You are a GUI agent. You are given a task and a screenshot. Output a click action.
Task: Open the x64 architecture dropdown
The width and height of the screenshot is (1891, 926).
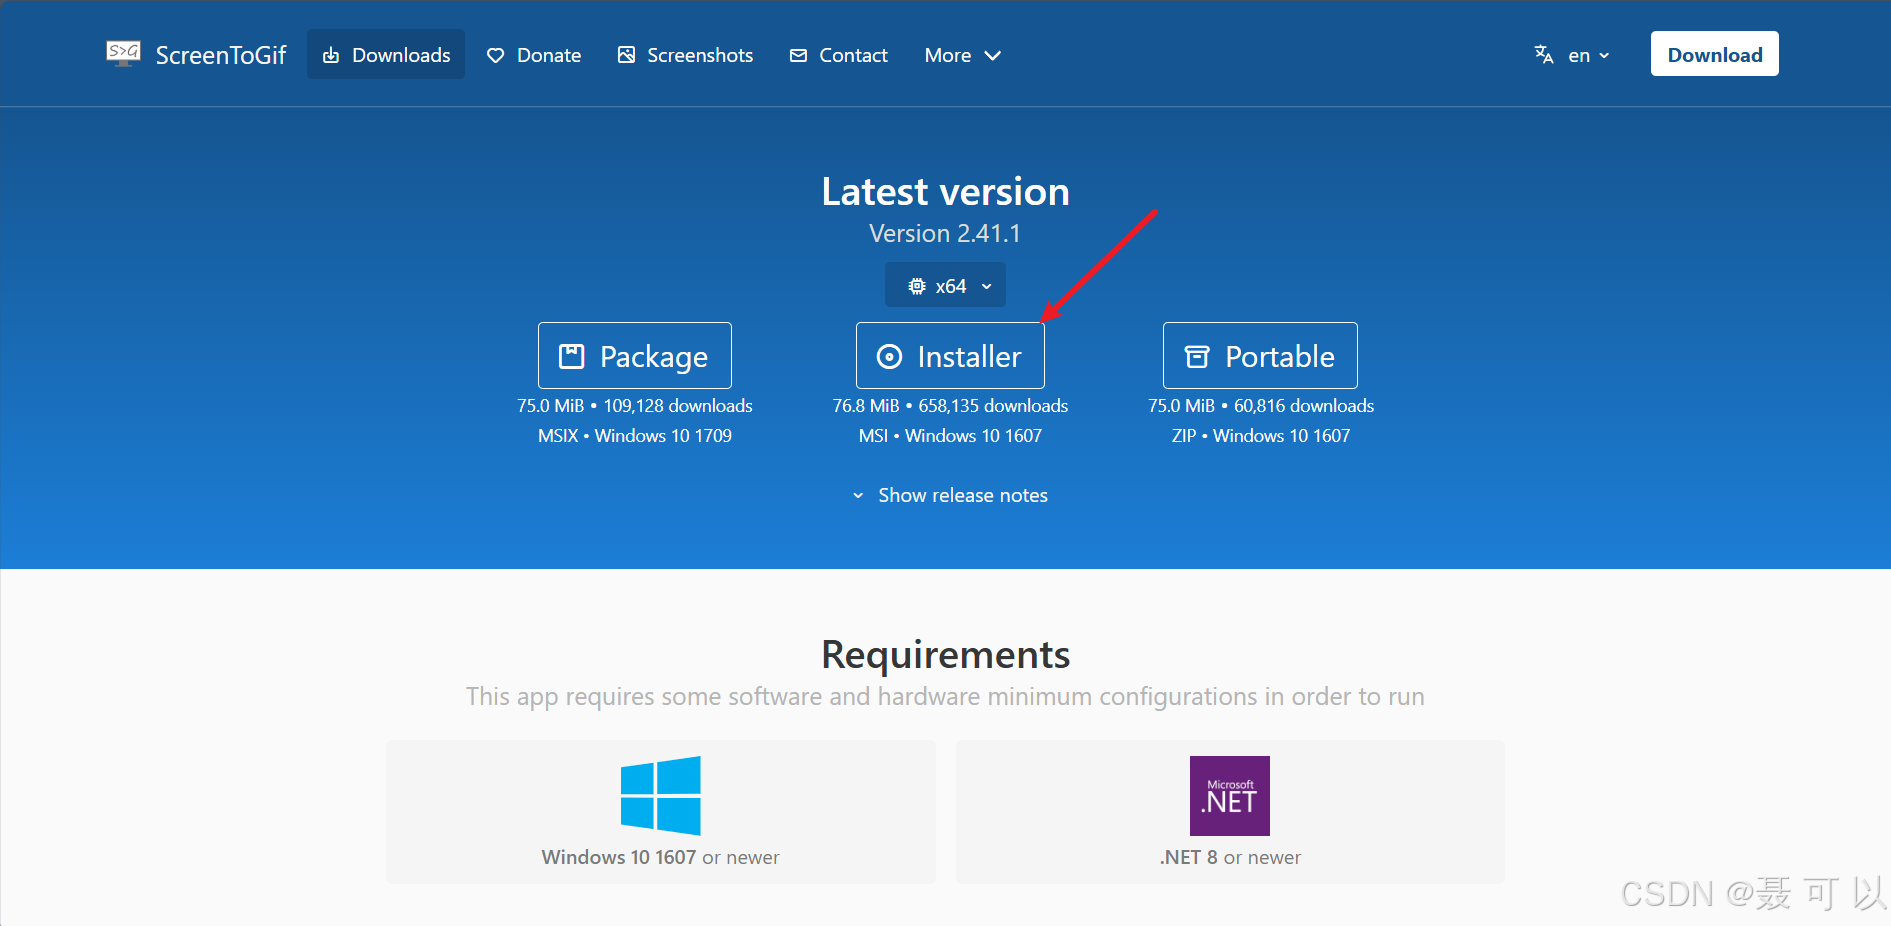(945, 286)
